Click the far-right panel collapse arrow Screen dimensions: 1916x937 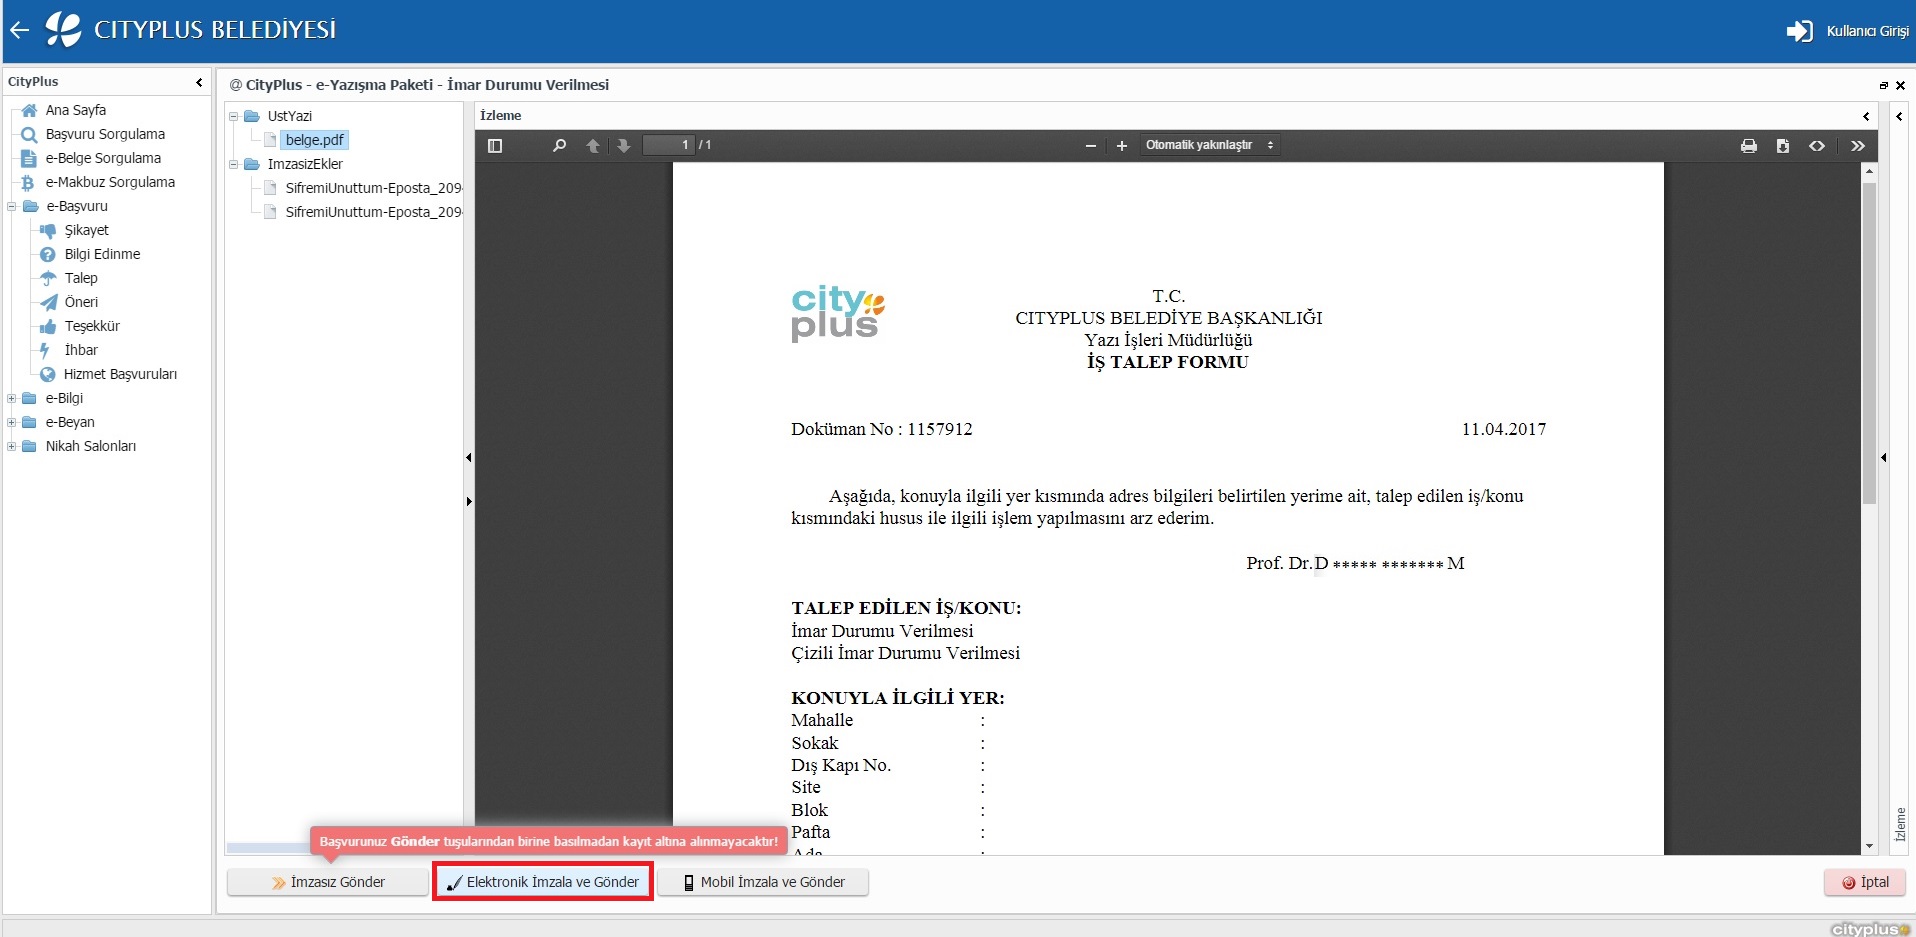pos(1900,116)
